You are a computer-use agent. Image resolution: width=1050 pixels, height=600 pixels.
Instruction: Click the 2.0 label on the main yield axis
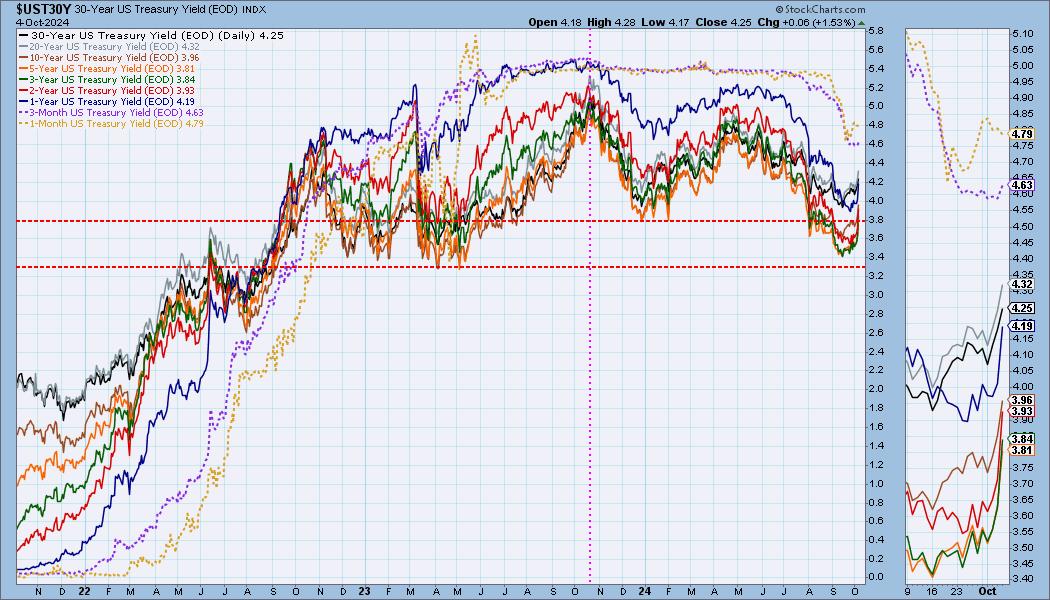click(875, 388)
